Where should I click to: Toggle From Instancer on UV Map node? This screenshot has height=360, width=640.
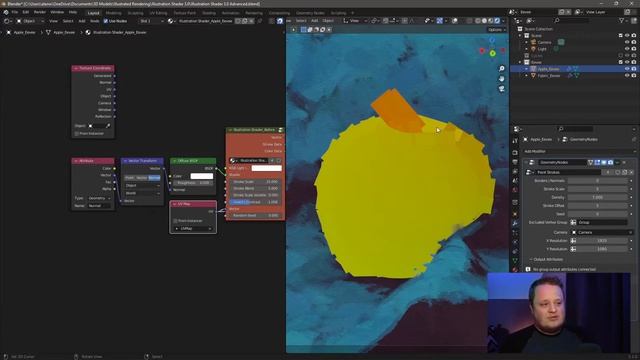pyautogui.click(x=176, y=220)
